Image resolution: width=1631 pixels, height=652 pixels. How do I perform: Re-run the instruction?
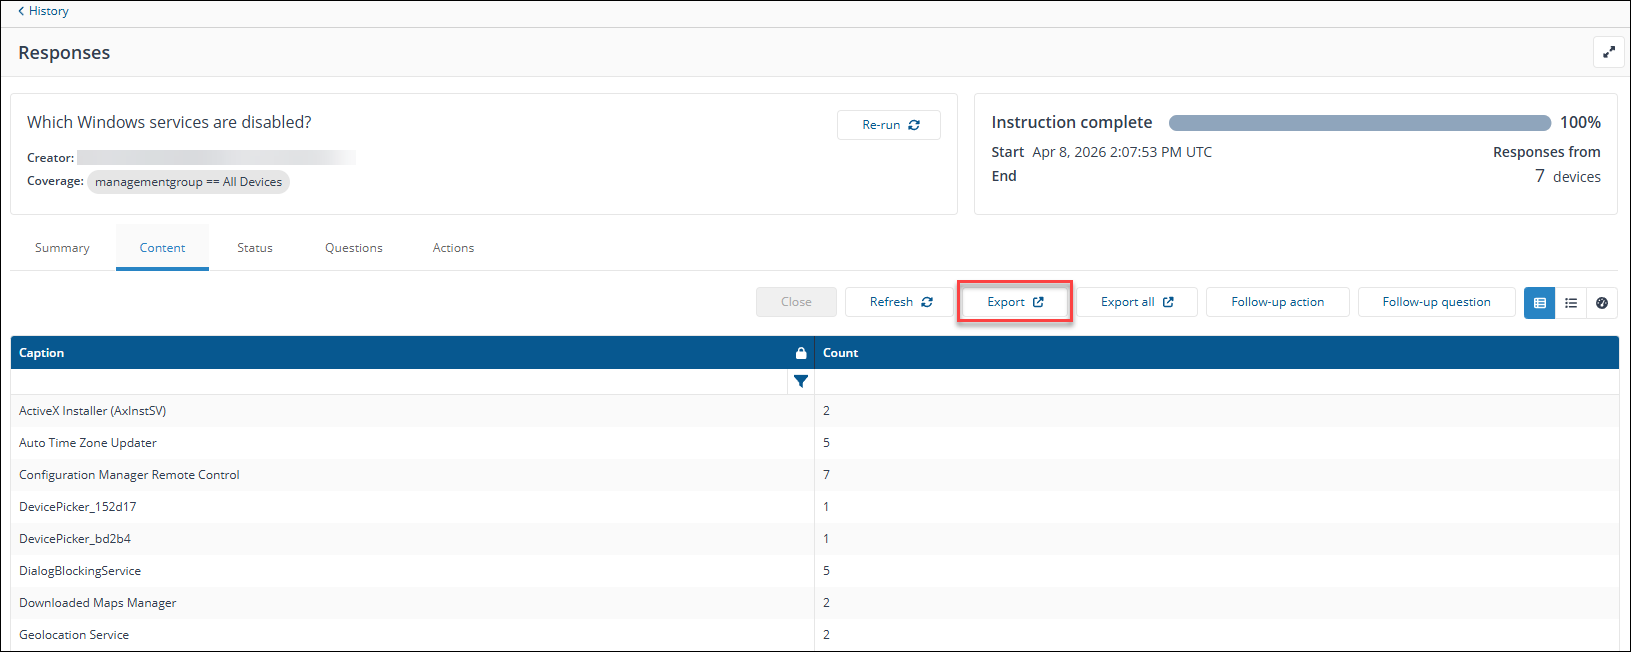(x=889, y=125)
